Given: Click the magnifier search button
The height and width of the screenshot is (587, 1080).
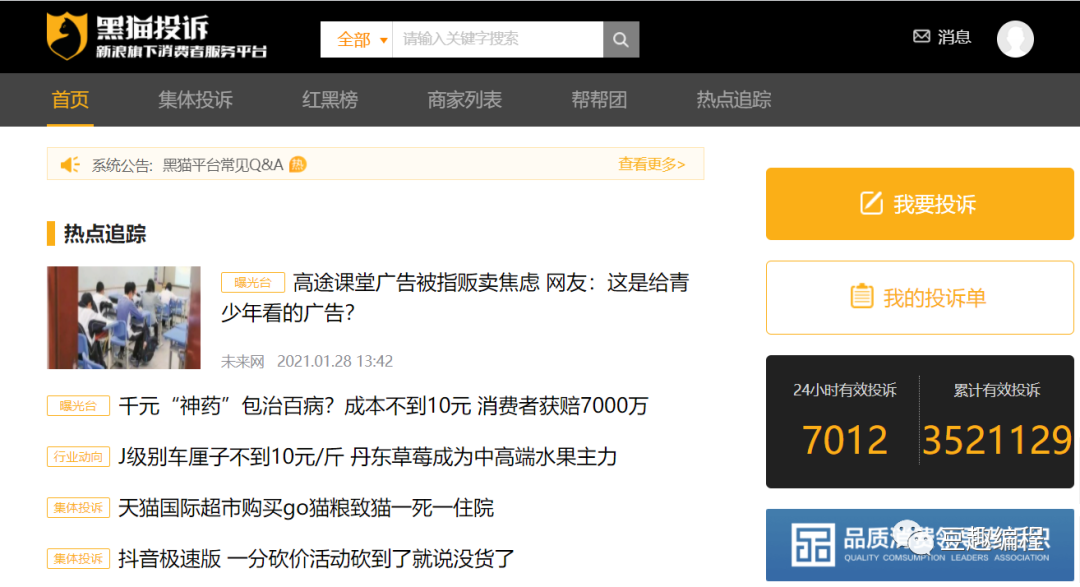Looking at the screenshot, I should [x=621, y=39].
